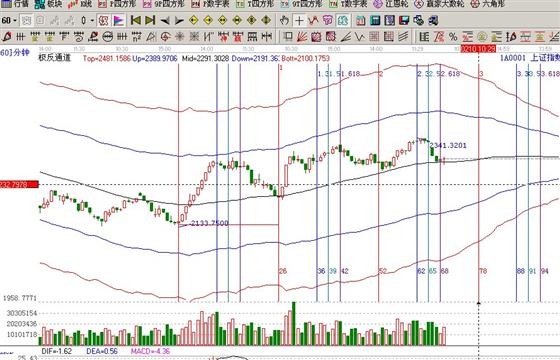Click the 行情 toolbar button

[15, 4]
